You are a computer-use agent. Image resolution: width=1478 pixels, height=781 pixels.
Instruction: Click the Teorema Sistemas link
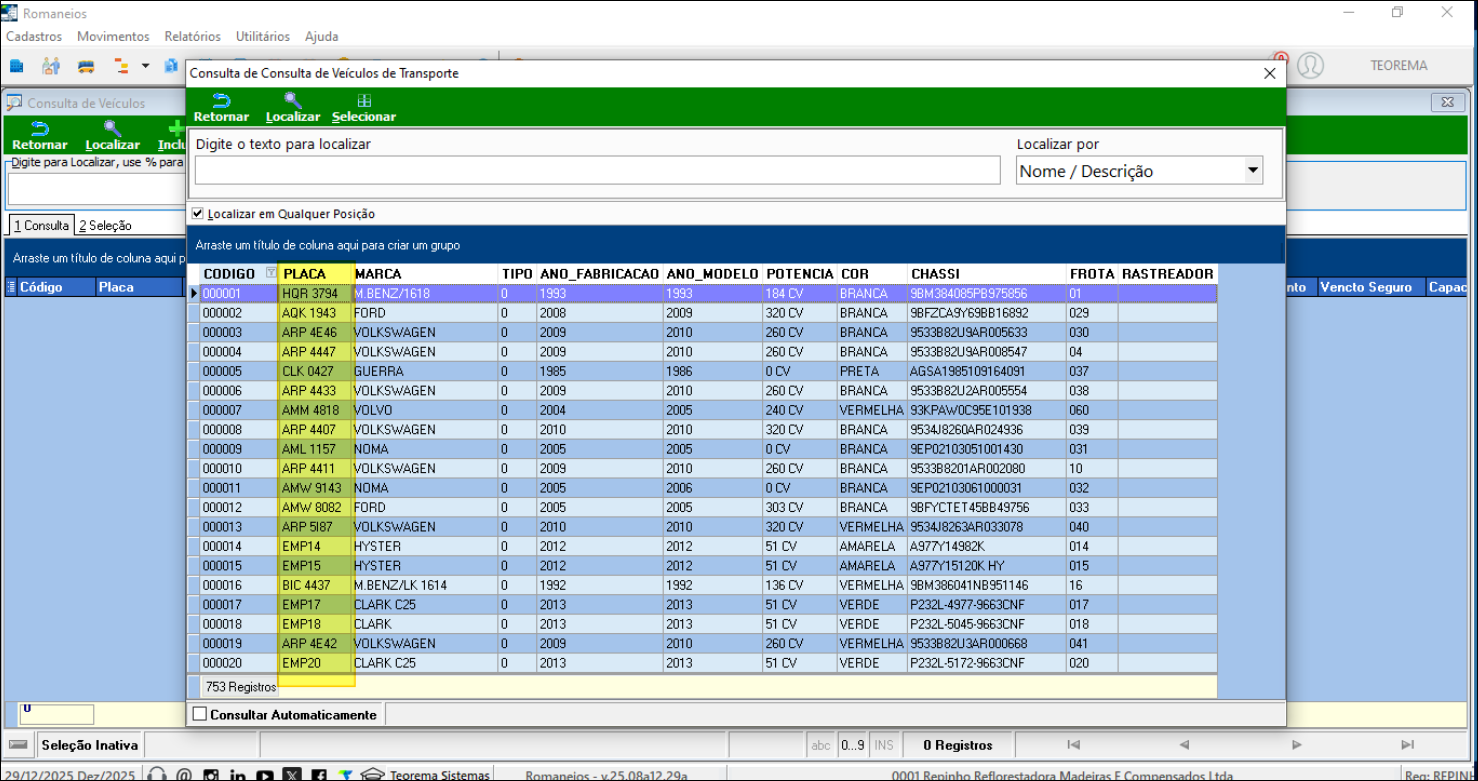(x=440, y=775)
